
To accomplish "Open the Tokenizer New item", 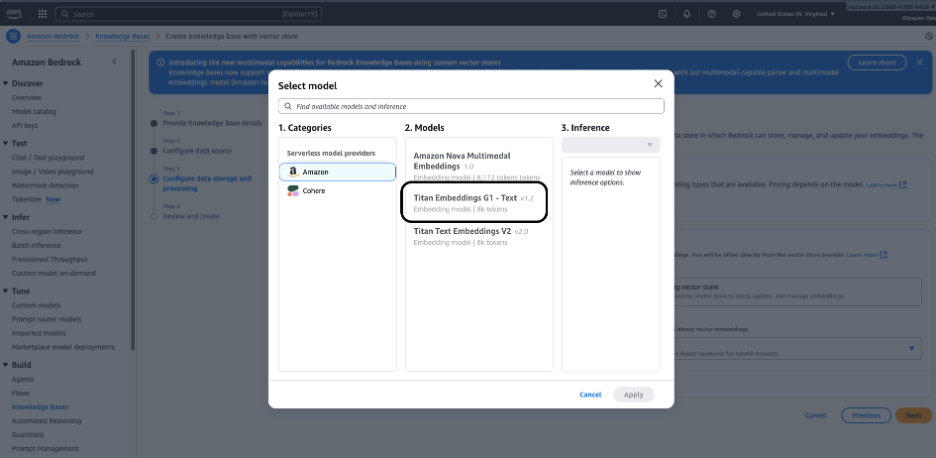I will 36,199.
